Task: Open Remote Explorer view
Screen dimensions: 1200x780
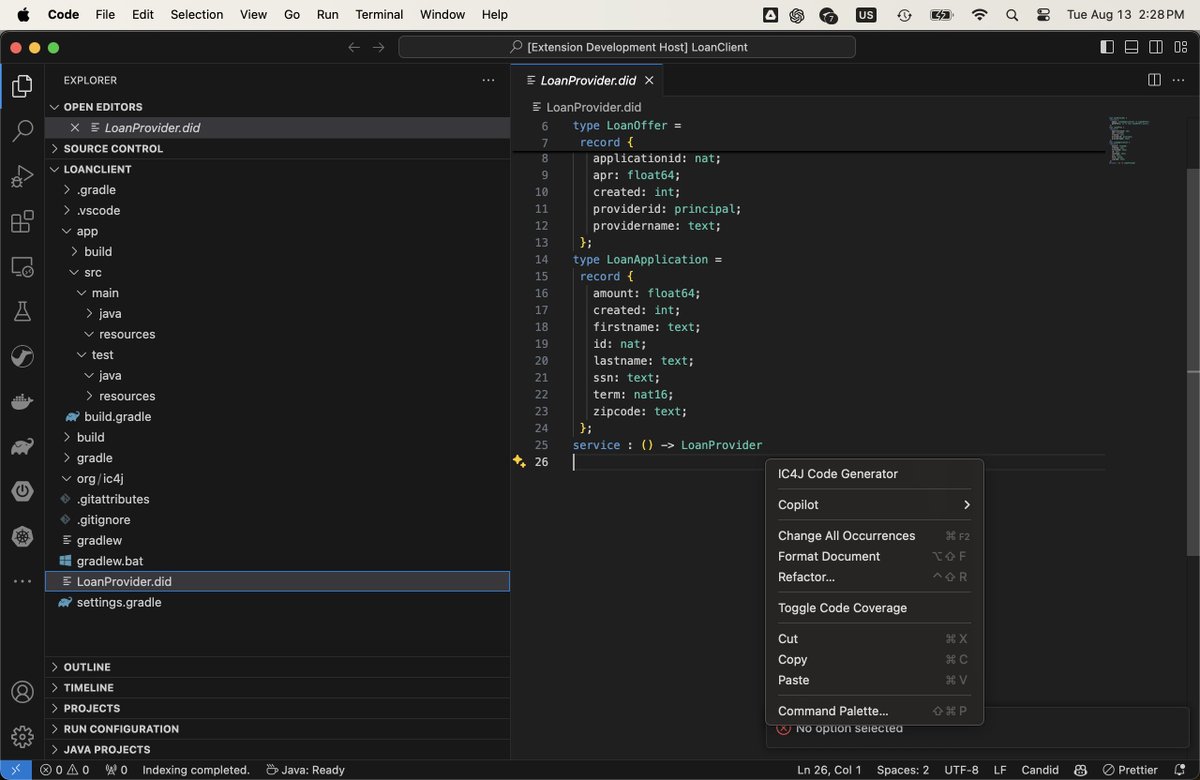Action: point(22,267)
